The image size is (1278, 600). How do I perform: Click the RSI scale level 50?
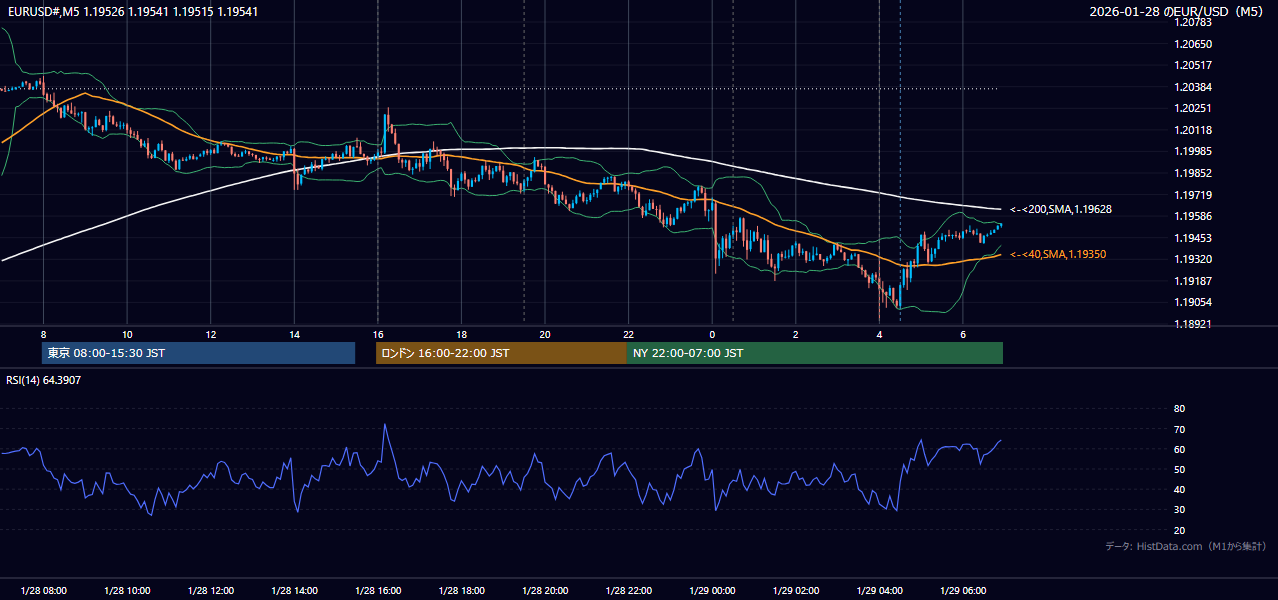(x=1179, y=469)
